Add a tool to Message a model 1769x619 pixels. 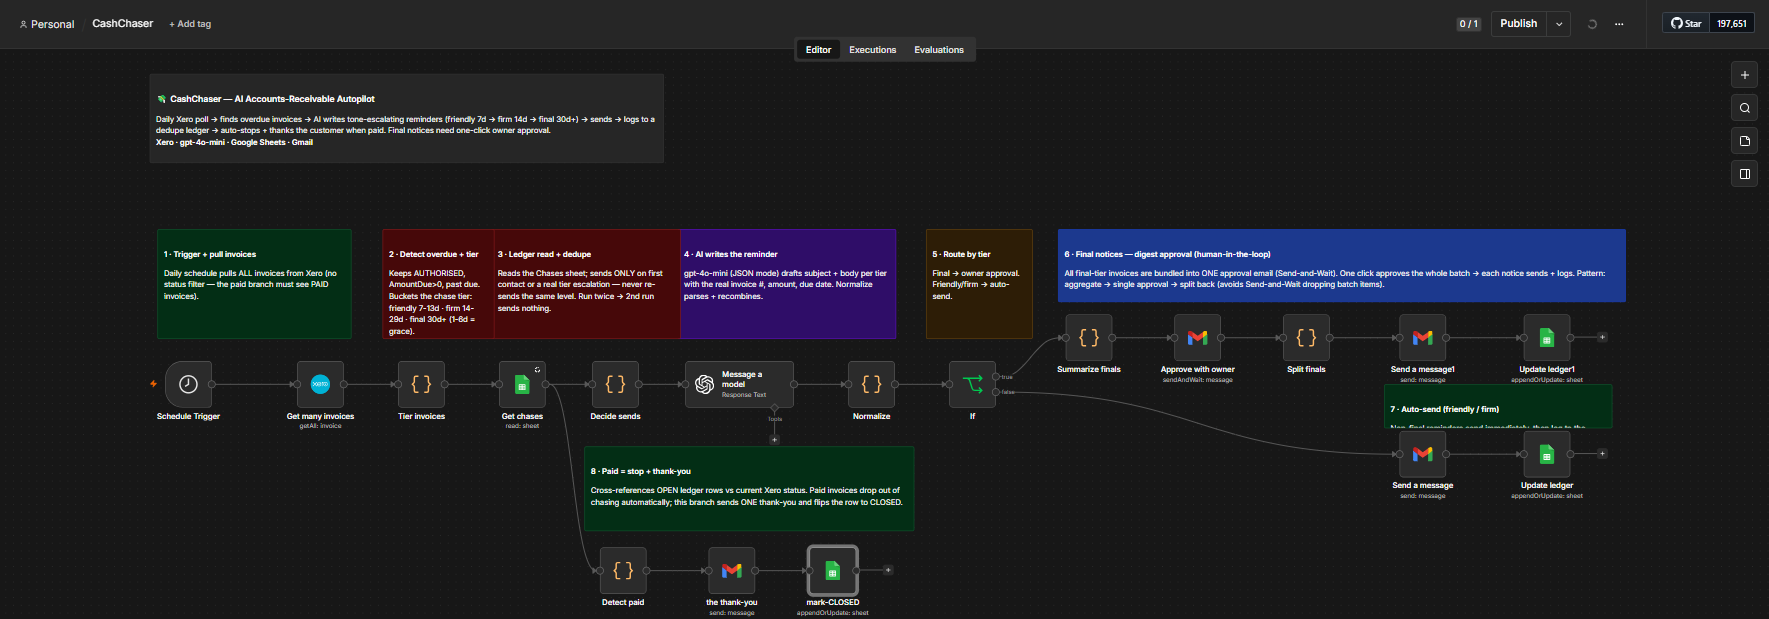click(x=774, y=439)
